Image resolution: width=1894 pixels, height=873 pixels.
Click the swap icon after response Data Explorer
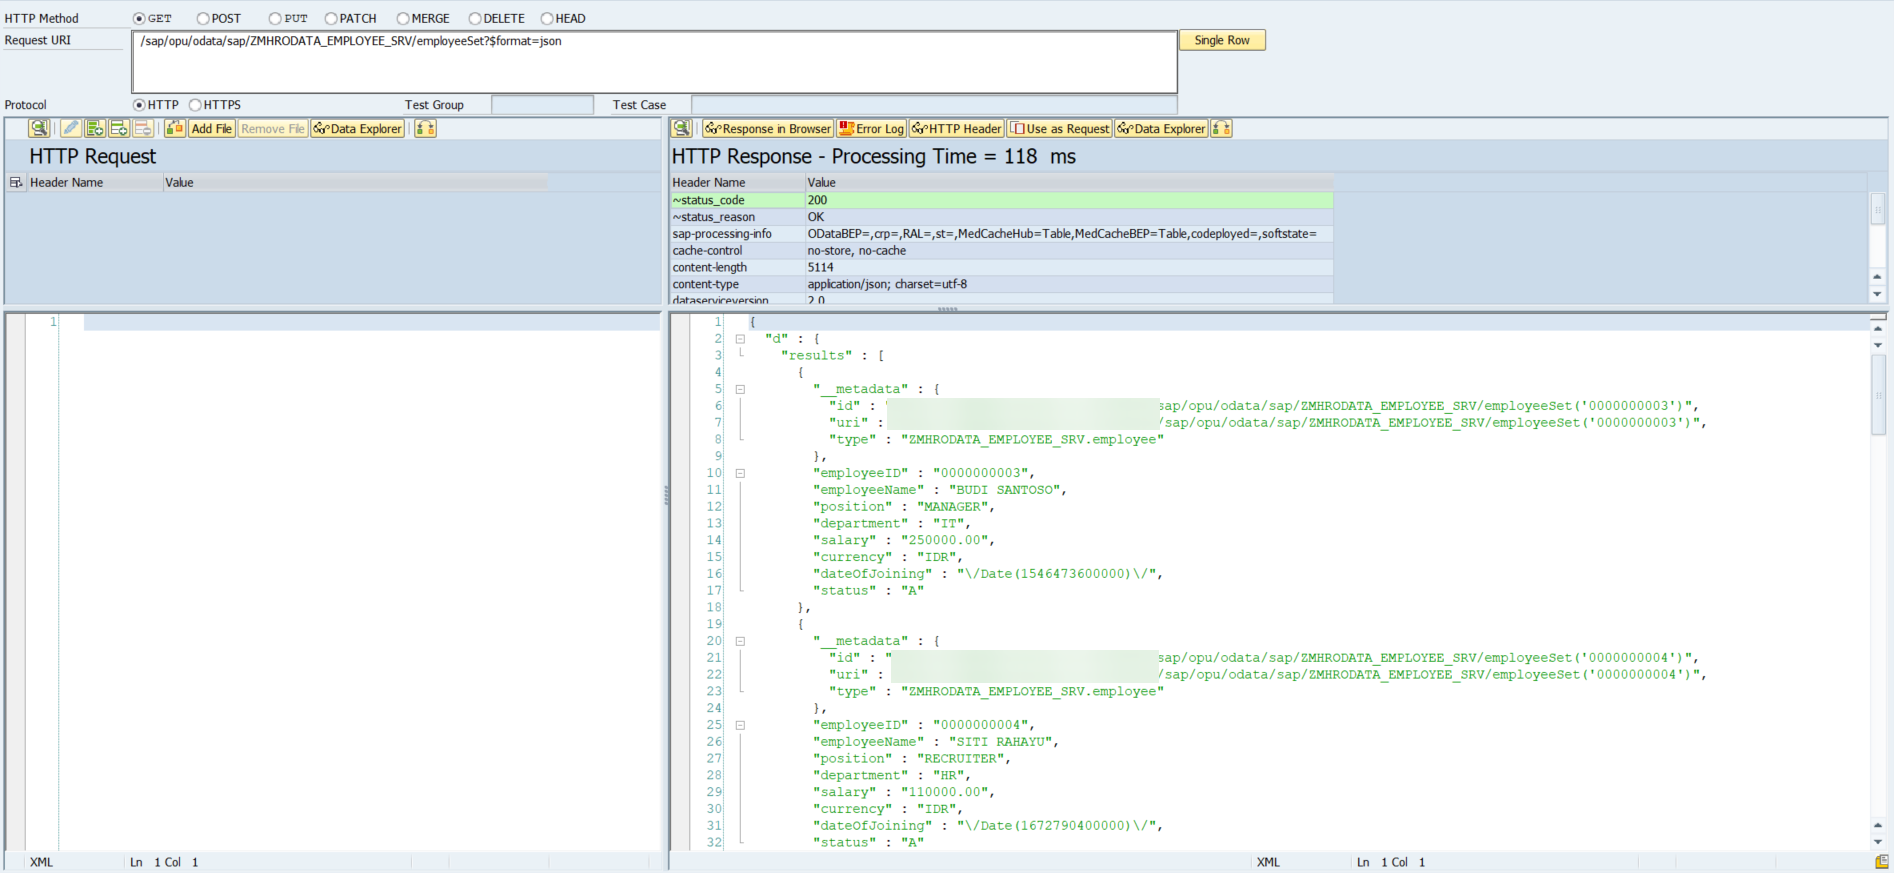1222,129
